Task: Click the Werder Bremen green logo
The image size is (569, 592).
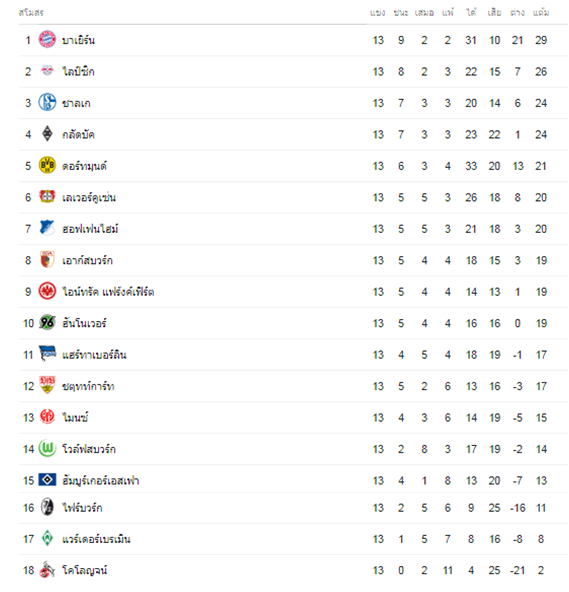Action: click(47, 538)
